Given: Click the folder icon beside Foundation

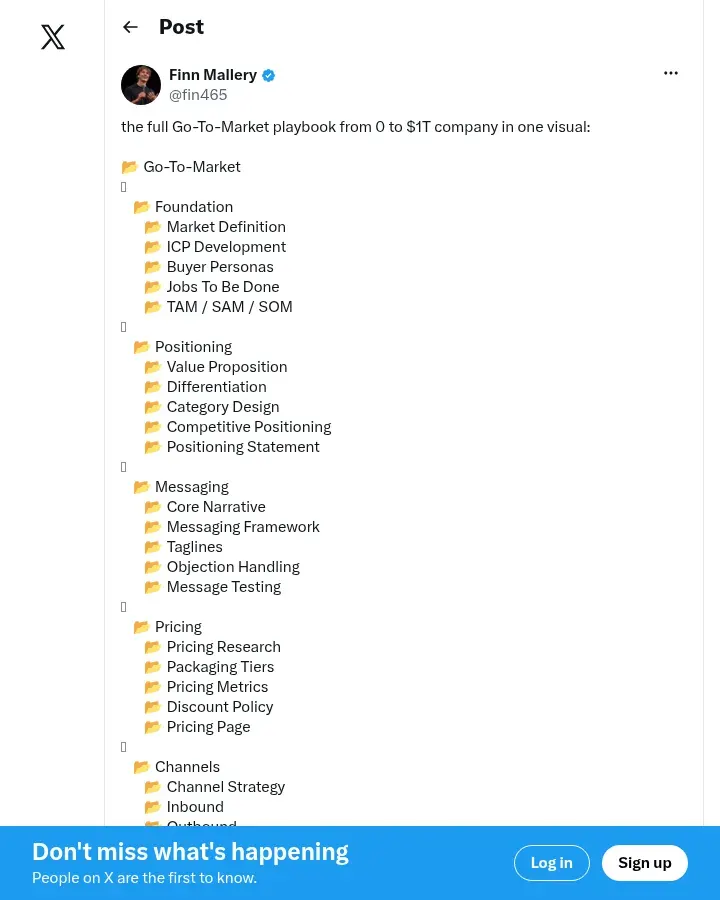Looking at the screenshot, I should pyautogui.click(x=141, y=207).
